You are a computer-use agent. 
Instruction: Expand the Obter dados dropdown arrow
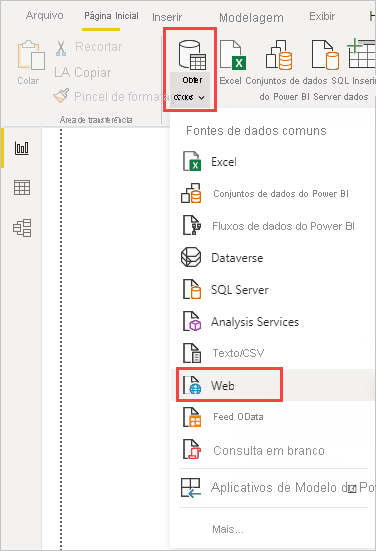(201, 98)
